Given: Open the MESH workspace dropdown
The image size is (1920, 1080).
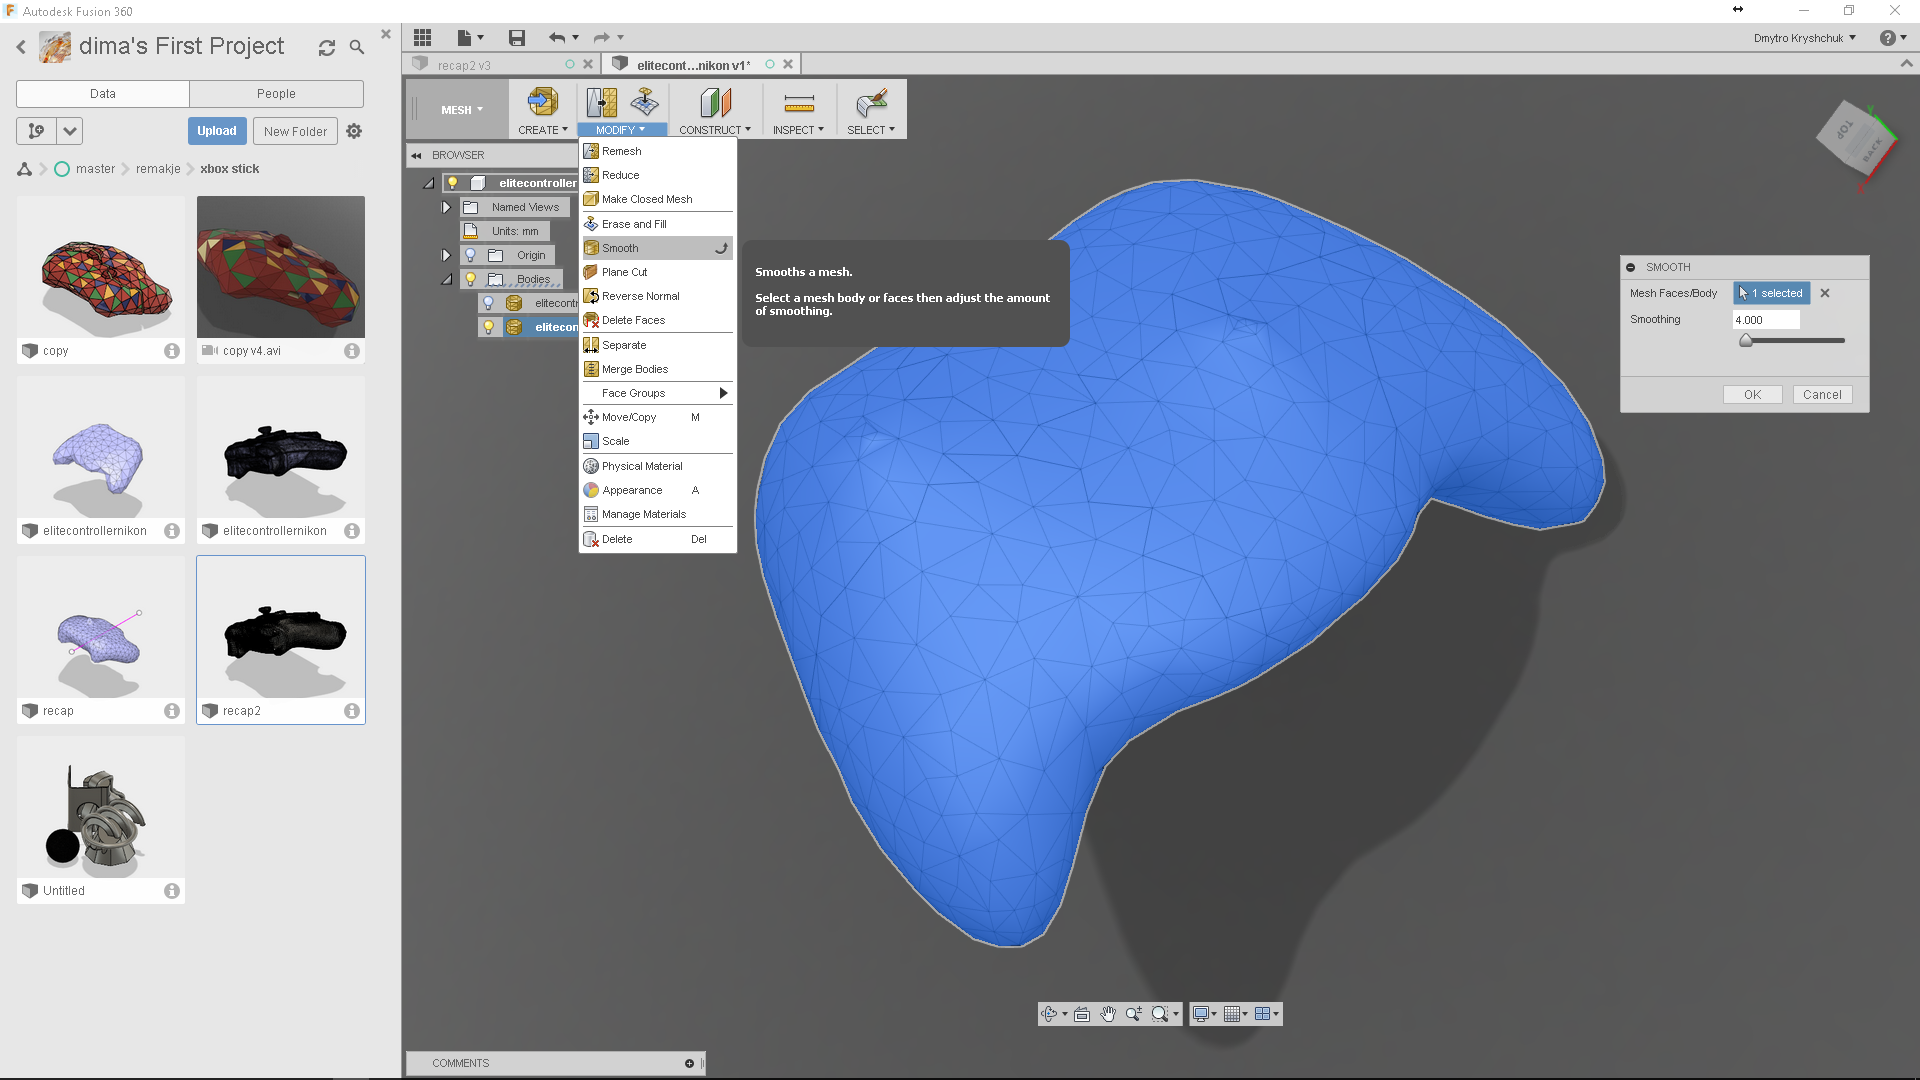Looking at the screenshot, I should [461, 110].
